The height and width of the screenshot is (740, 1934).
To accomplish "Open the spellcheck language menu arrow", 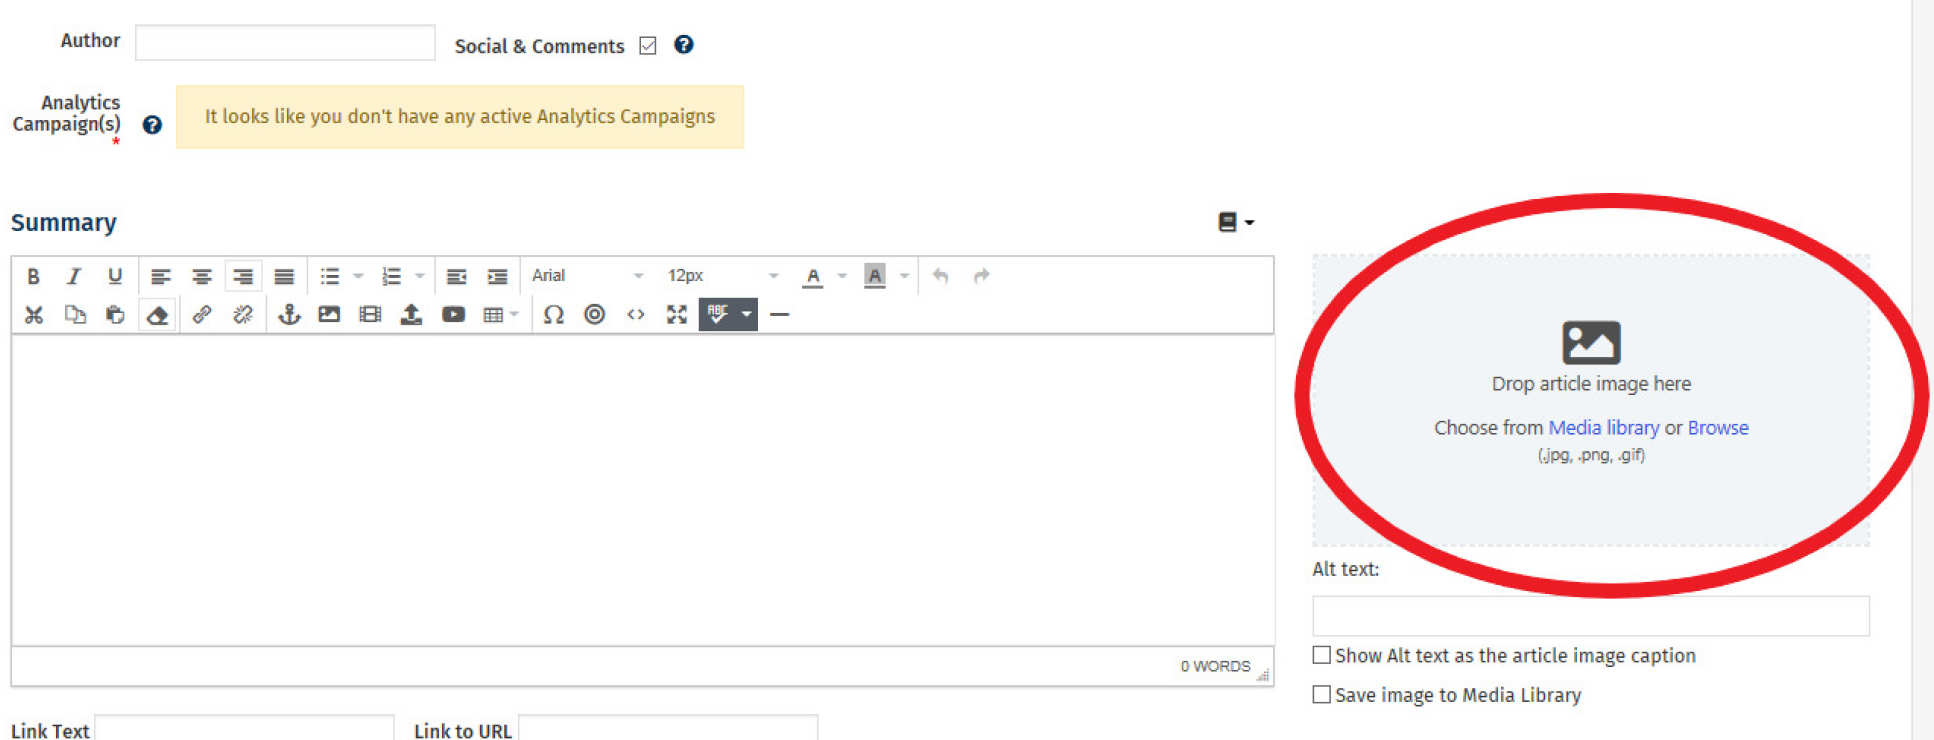I will (747, 315).
